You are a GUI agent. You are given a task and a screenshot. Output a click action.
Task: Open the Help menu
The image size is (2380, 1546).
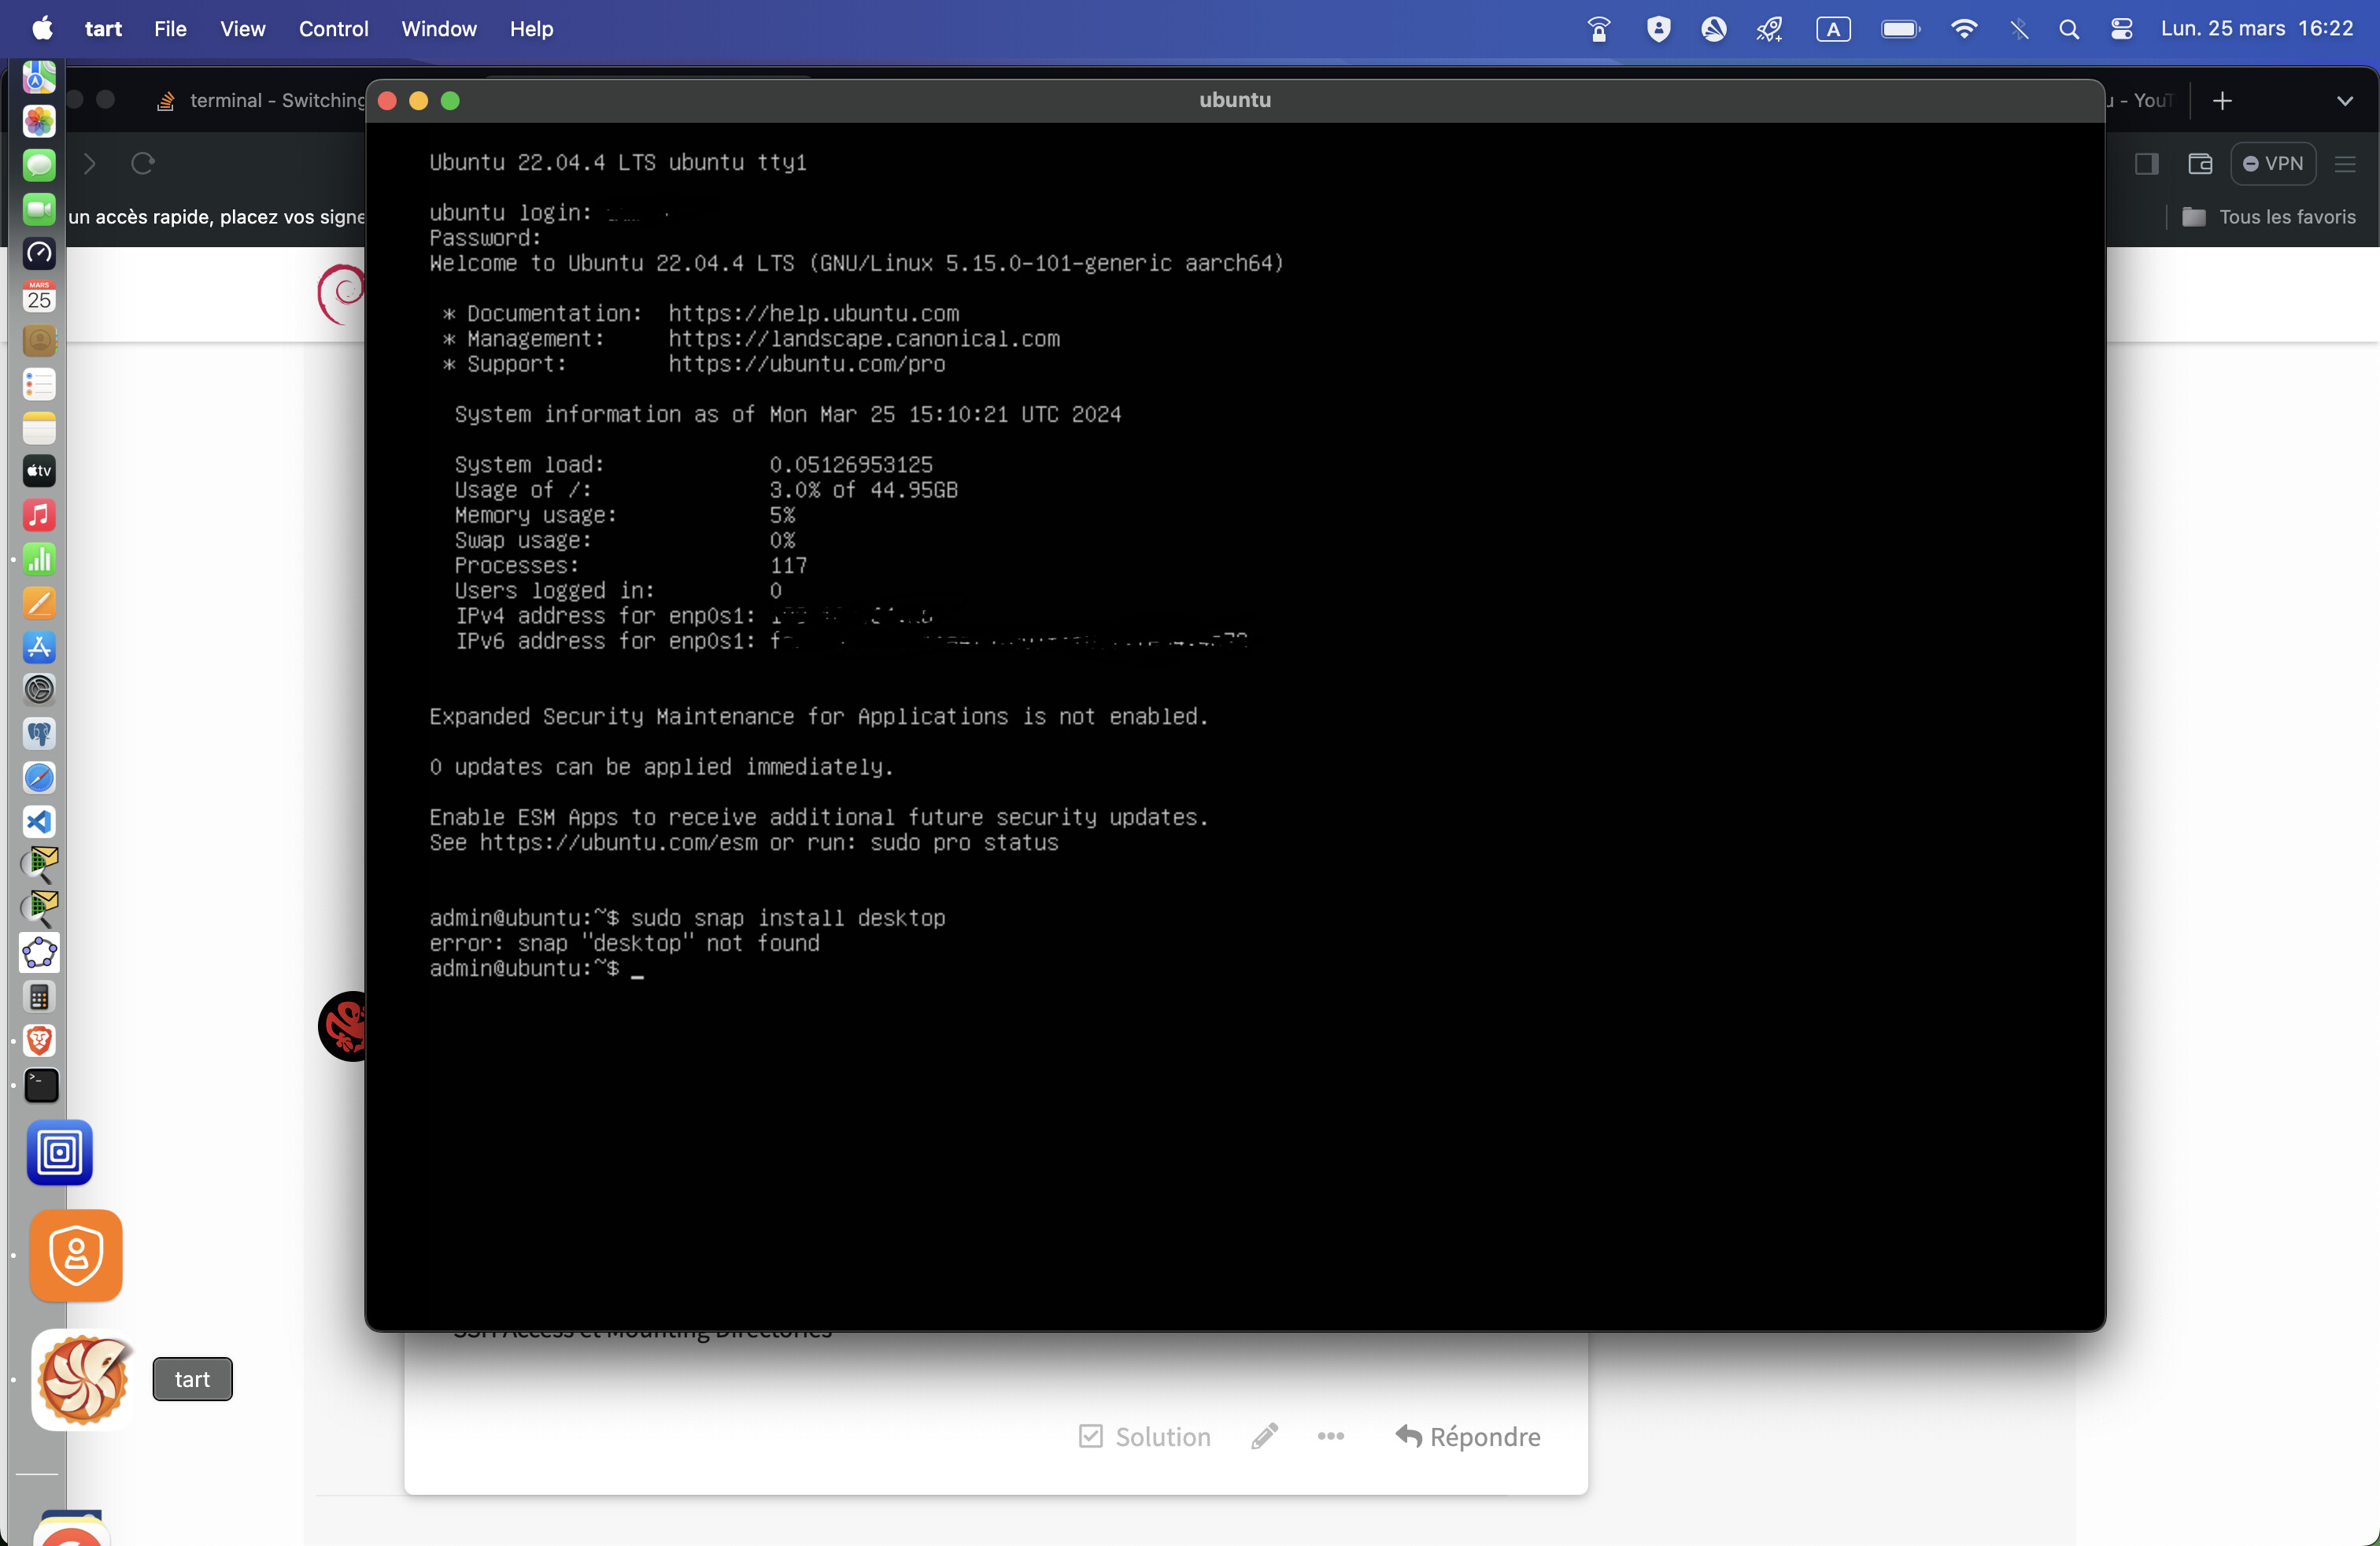[x=531, y=29]
